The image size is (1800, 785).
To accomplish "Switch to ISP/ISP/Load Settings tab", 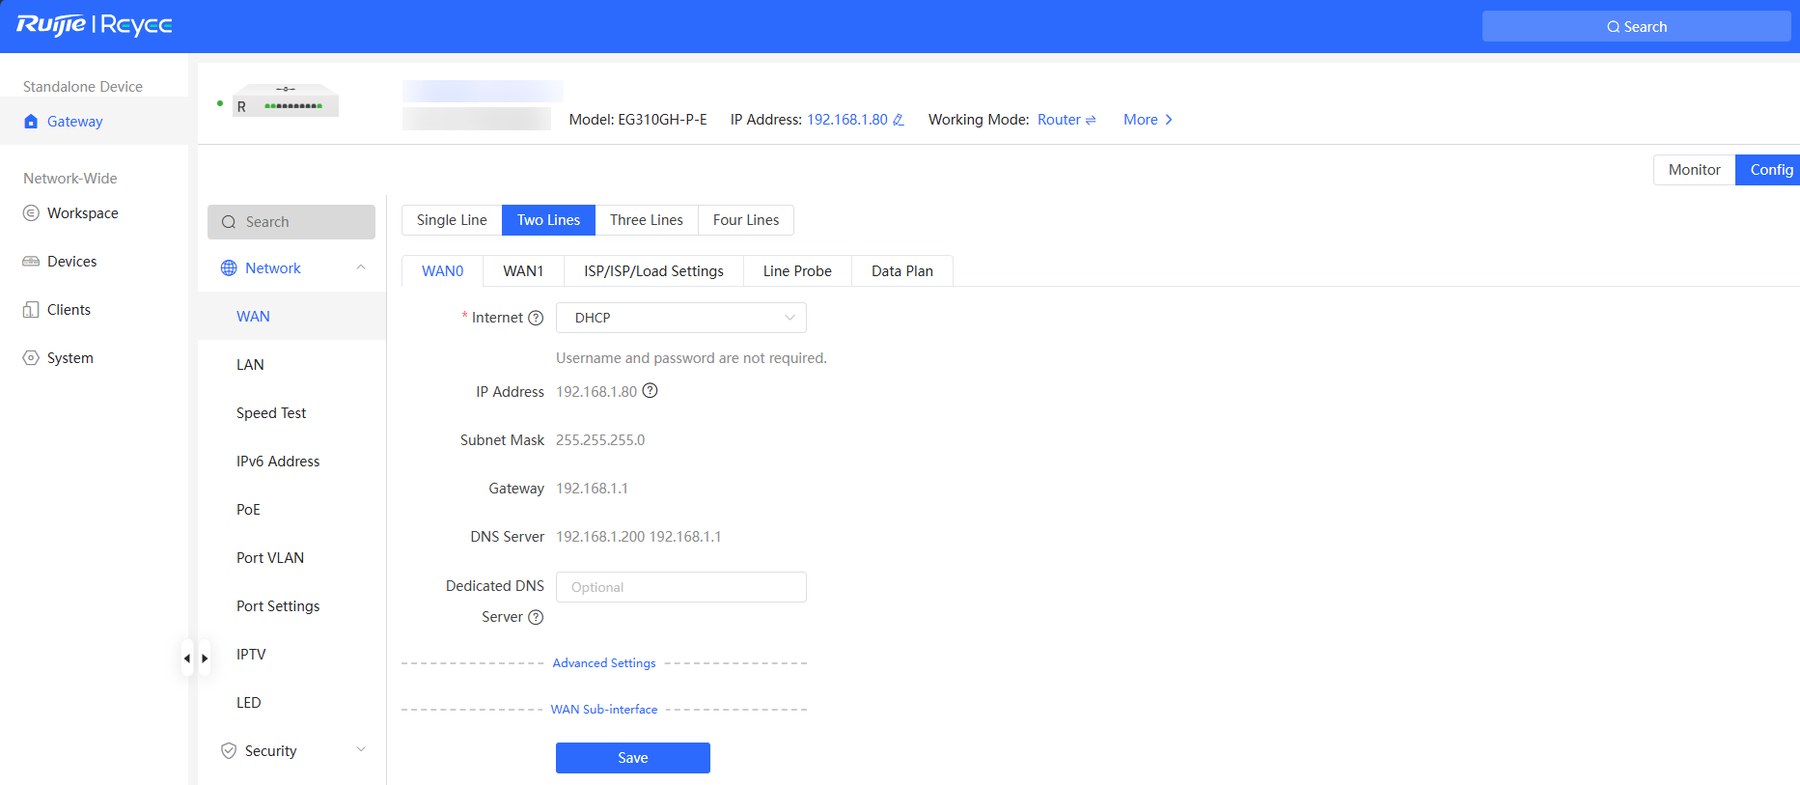I will (654, 271).
